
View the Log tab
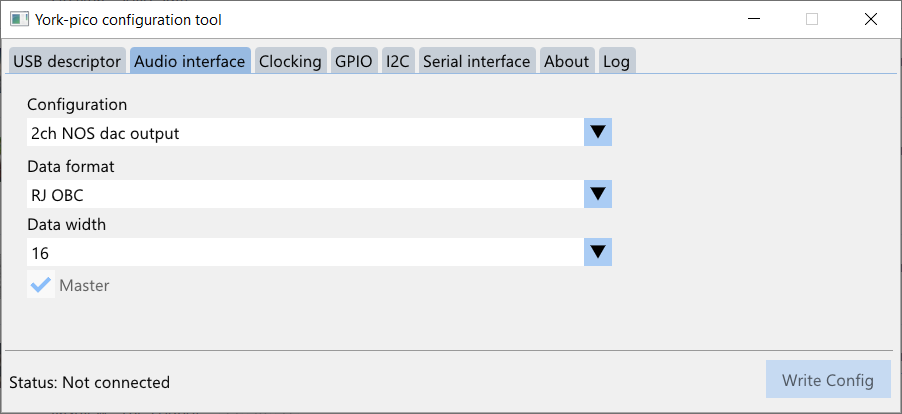pos(617,61)
